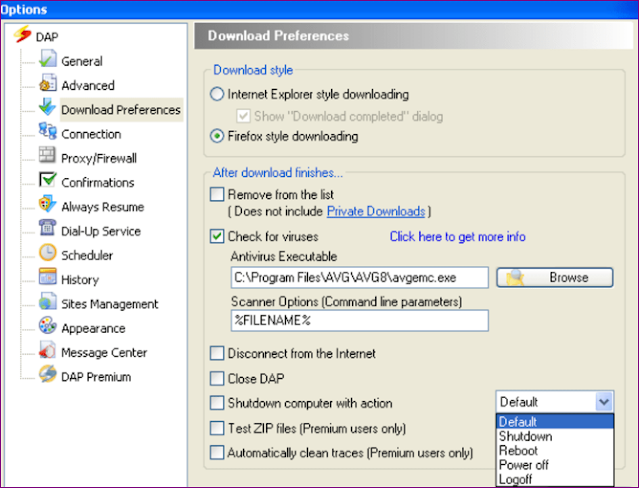Select Download Preferences in the tree

point(121,110)
